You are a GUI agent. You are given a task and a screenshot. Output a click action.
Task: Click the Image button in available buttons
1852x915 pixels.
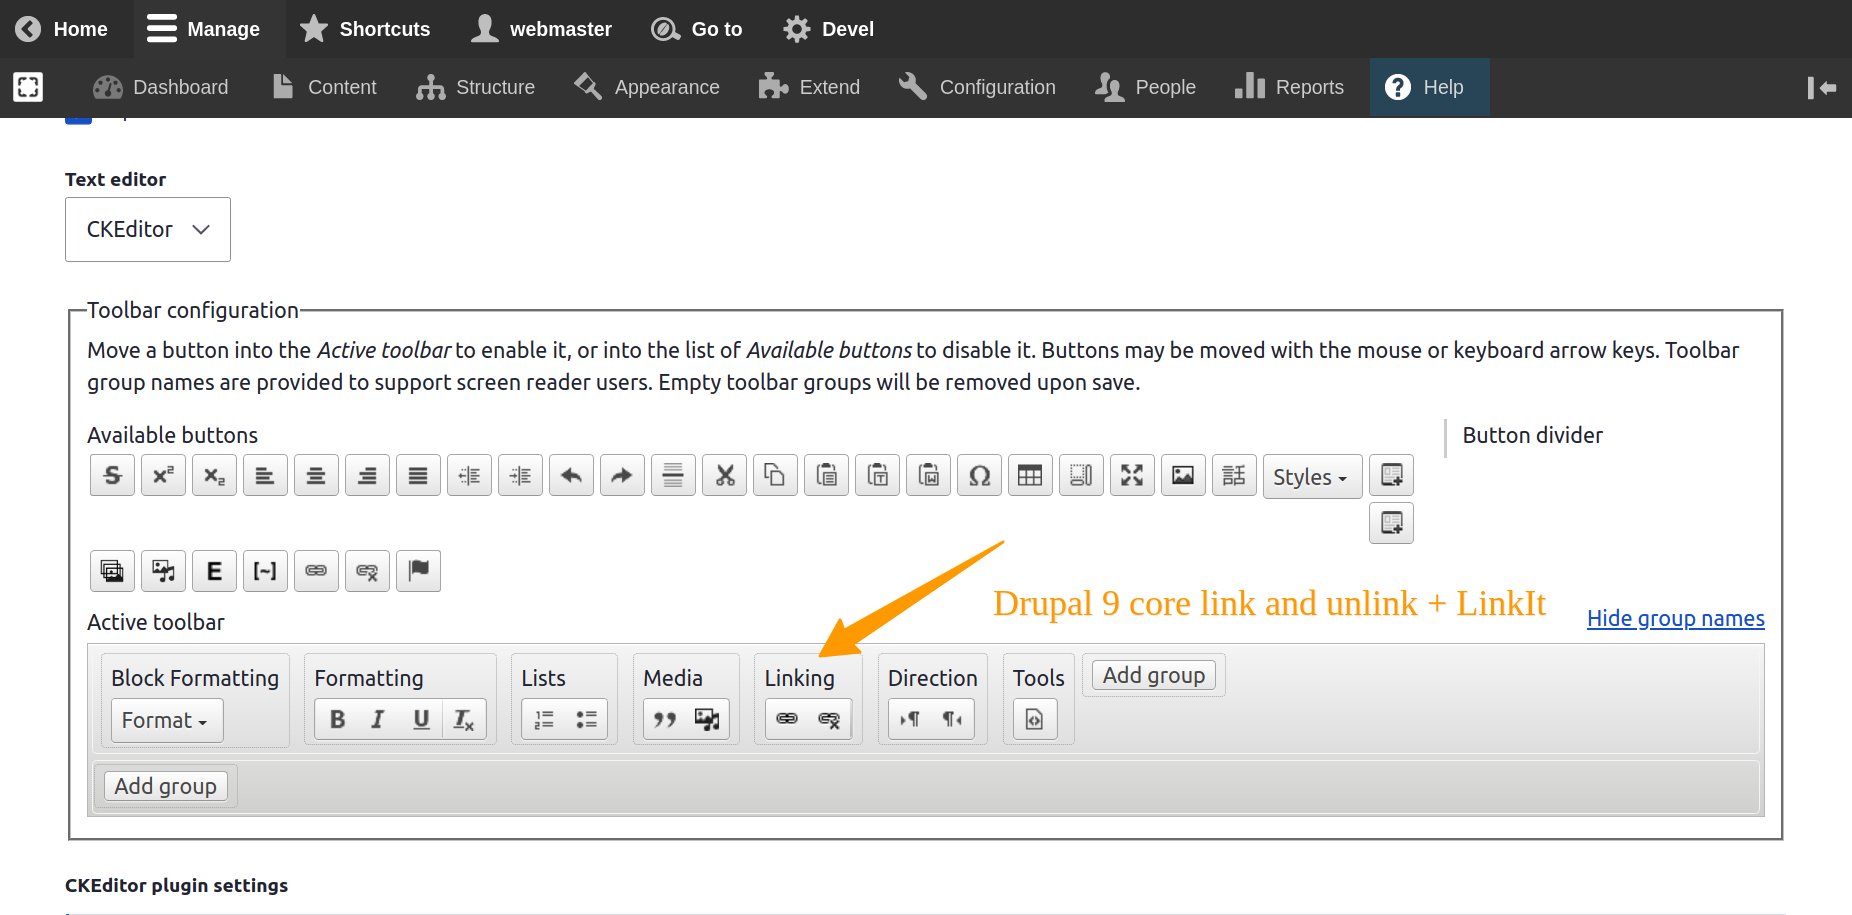[x=1183, y=475]
